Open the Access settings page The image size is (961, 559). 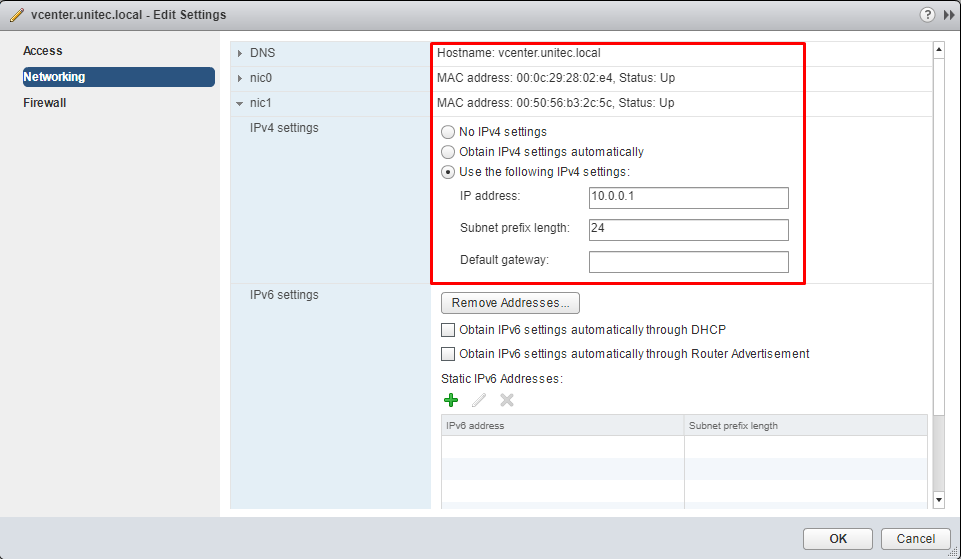coord(43,51)
